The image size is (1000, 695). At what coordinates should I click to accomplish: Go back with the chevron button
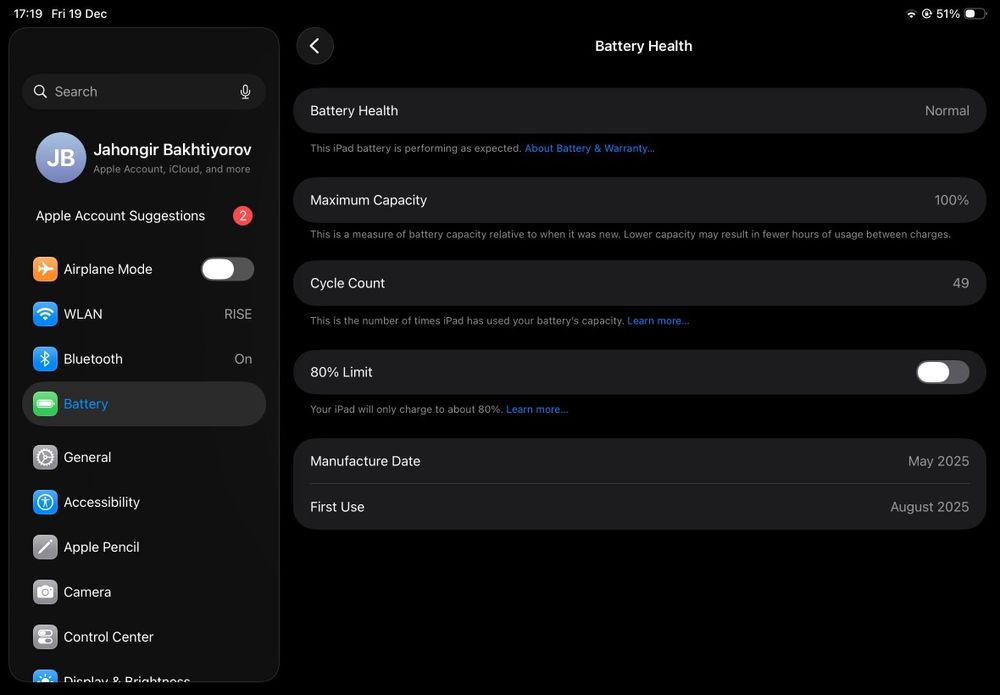pyautogui.click(x=315, y=46)
